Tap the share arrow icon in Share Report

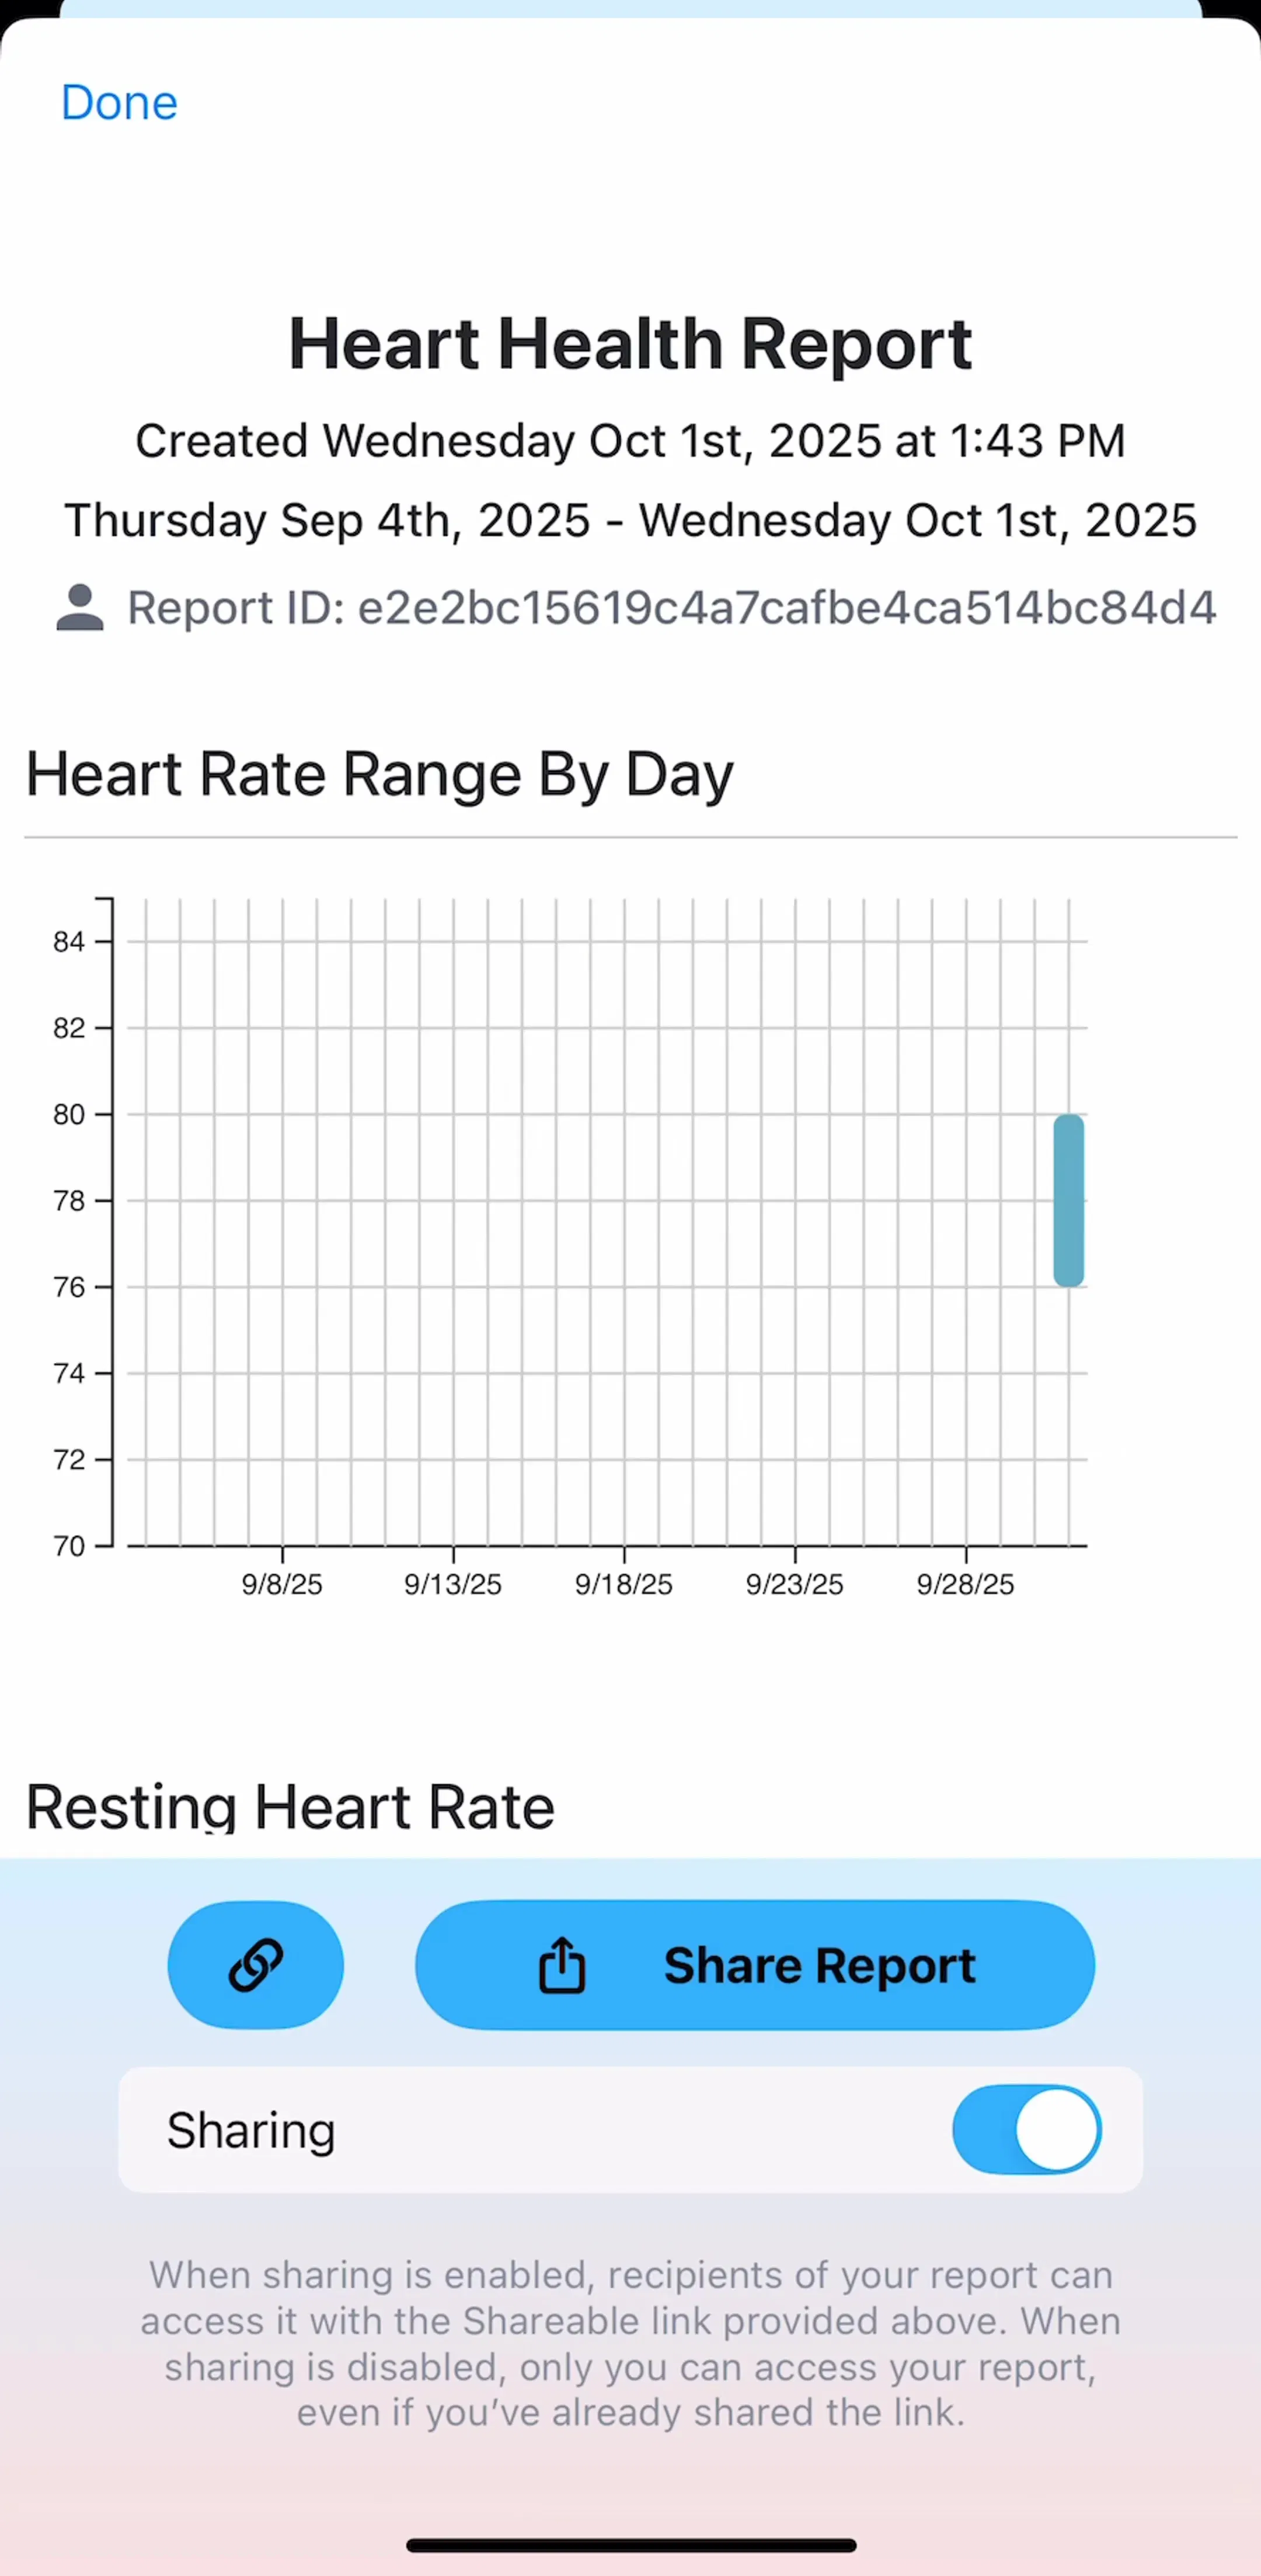(x=561, y=1965)
